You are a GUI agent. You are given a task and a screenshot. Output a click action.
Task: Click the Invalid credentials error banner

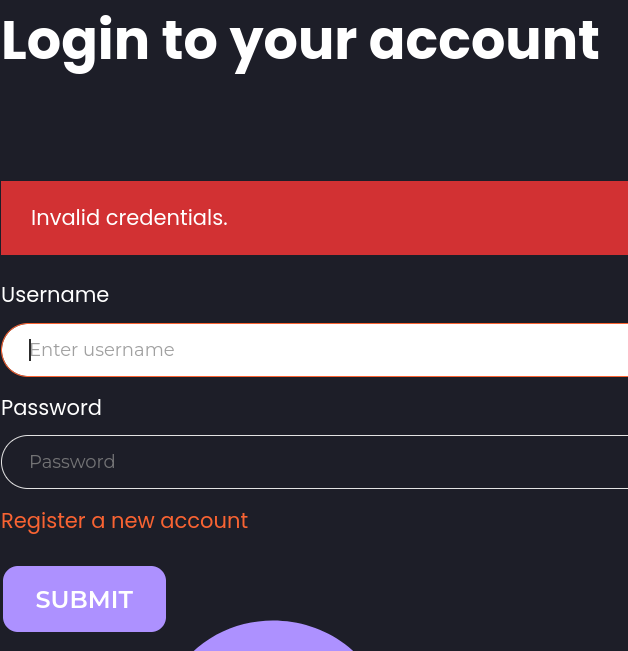(314, 218)
